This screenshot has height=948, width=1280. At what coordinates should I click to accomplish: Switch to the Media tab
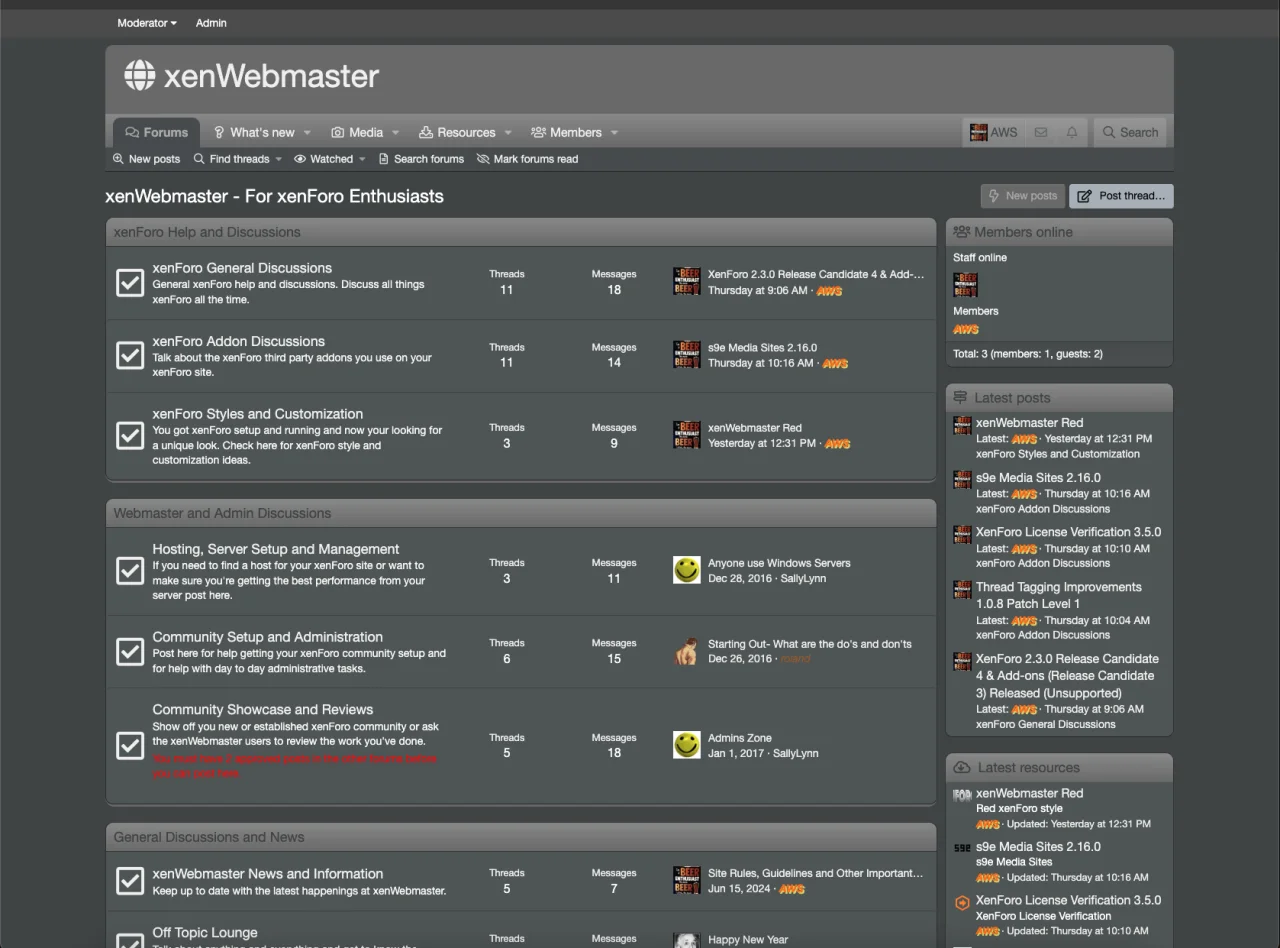(x=365, y=131)
